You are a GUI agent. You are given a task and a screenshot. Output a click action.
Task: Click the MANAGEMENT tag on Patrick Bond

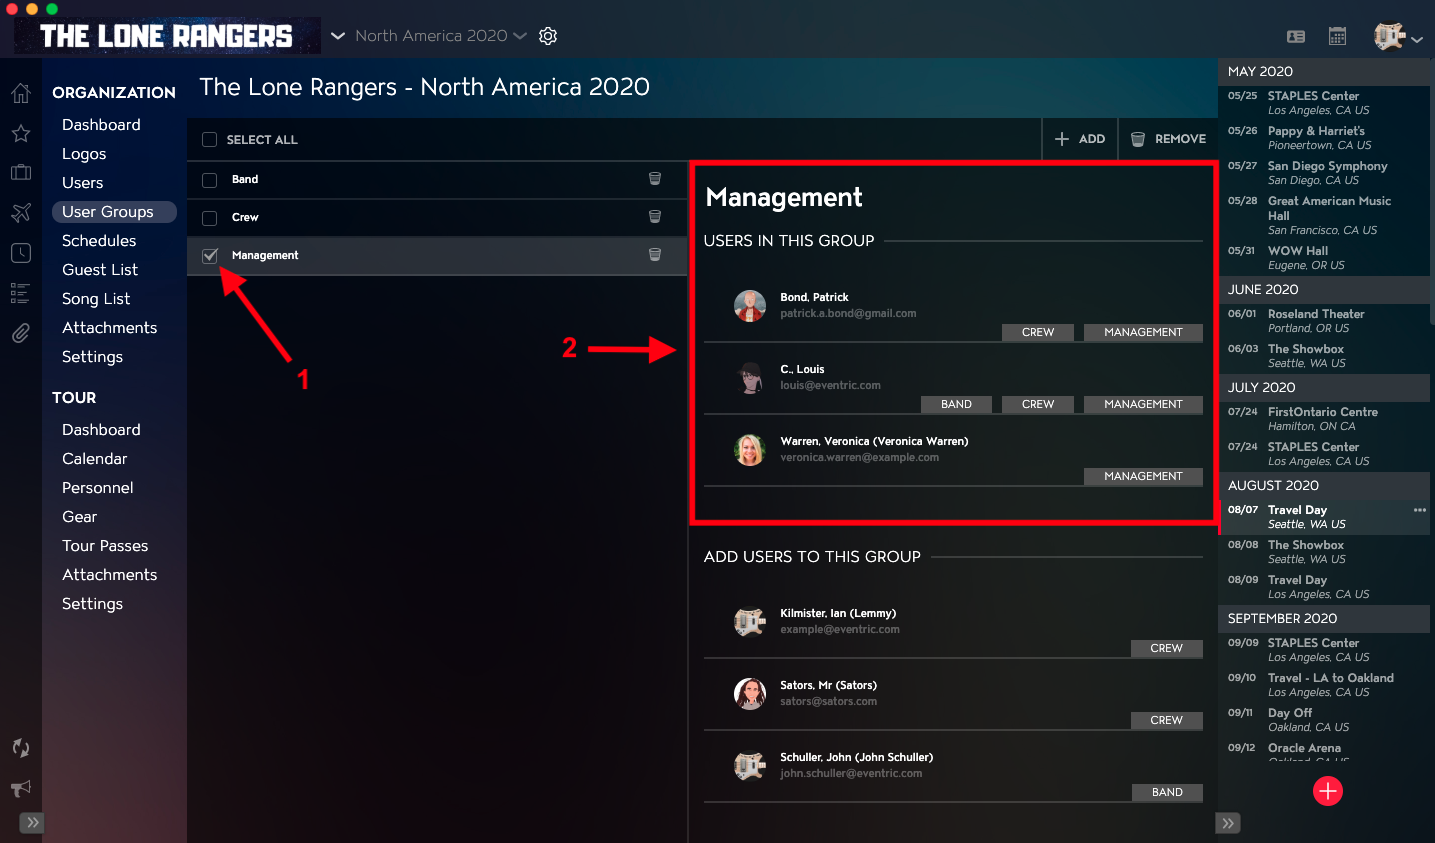(1143, 332)
